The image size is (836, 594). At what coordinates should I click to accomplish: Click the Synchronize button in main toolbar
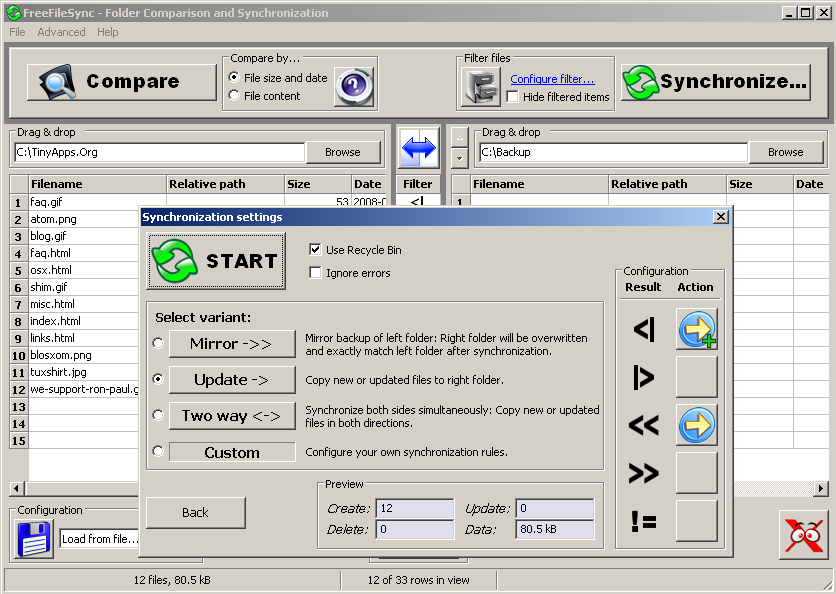tap(716, 82)
